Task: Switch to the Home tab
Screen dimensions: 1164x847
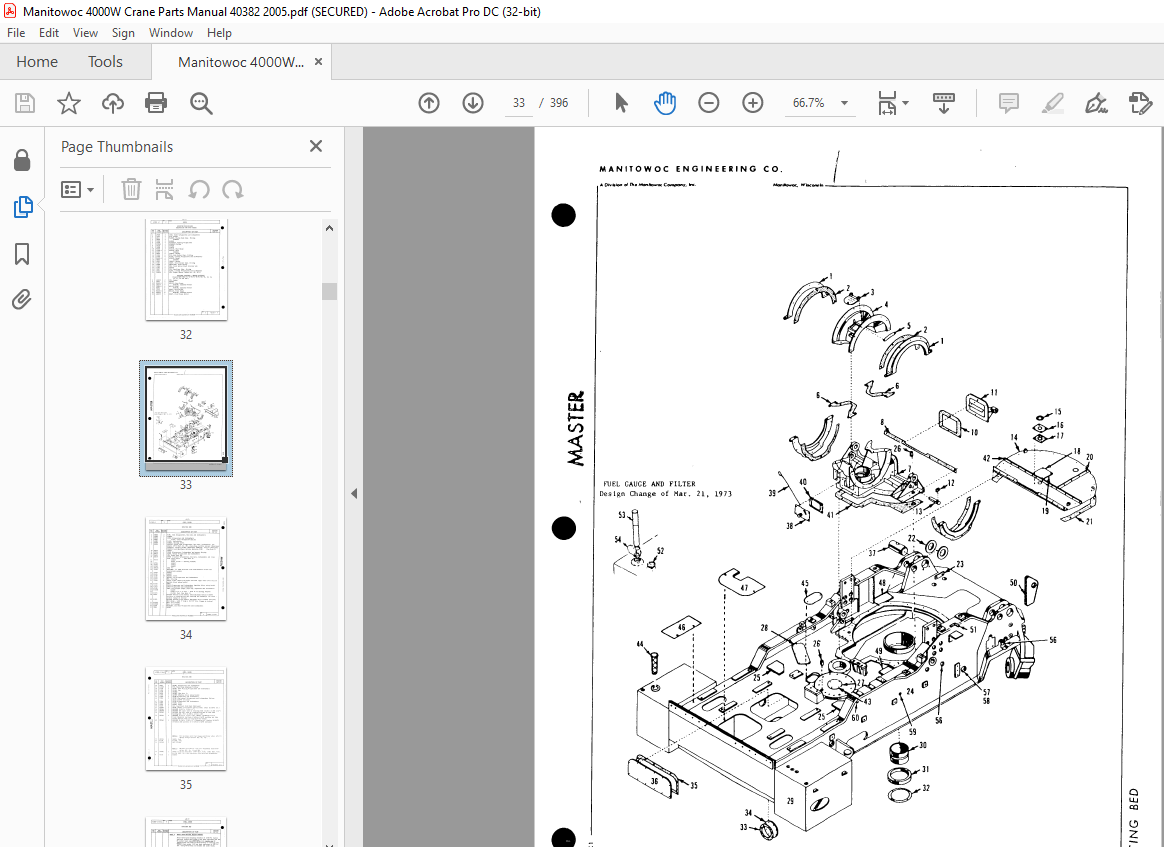Action: (x=37, y=62)
